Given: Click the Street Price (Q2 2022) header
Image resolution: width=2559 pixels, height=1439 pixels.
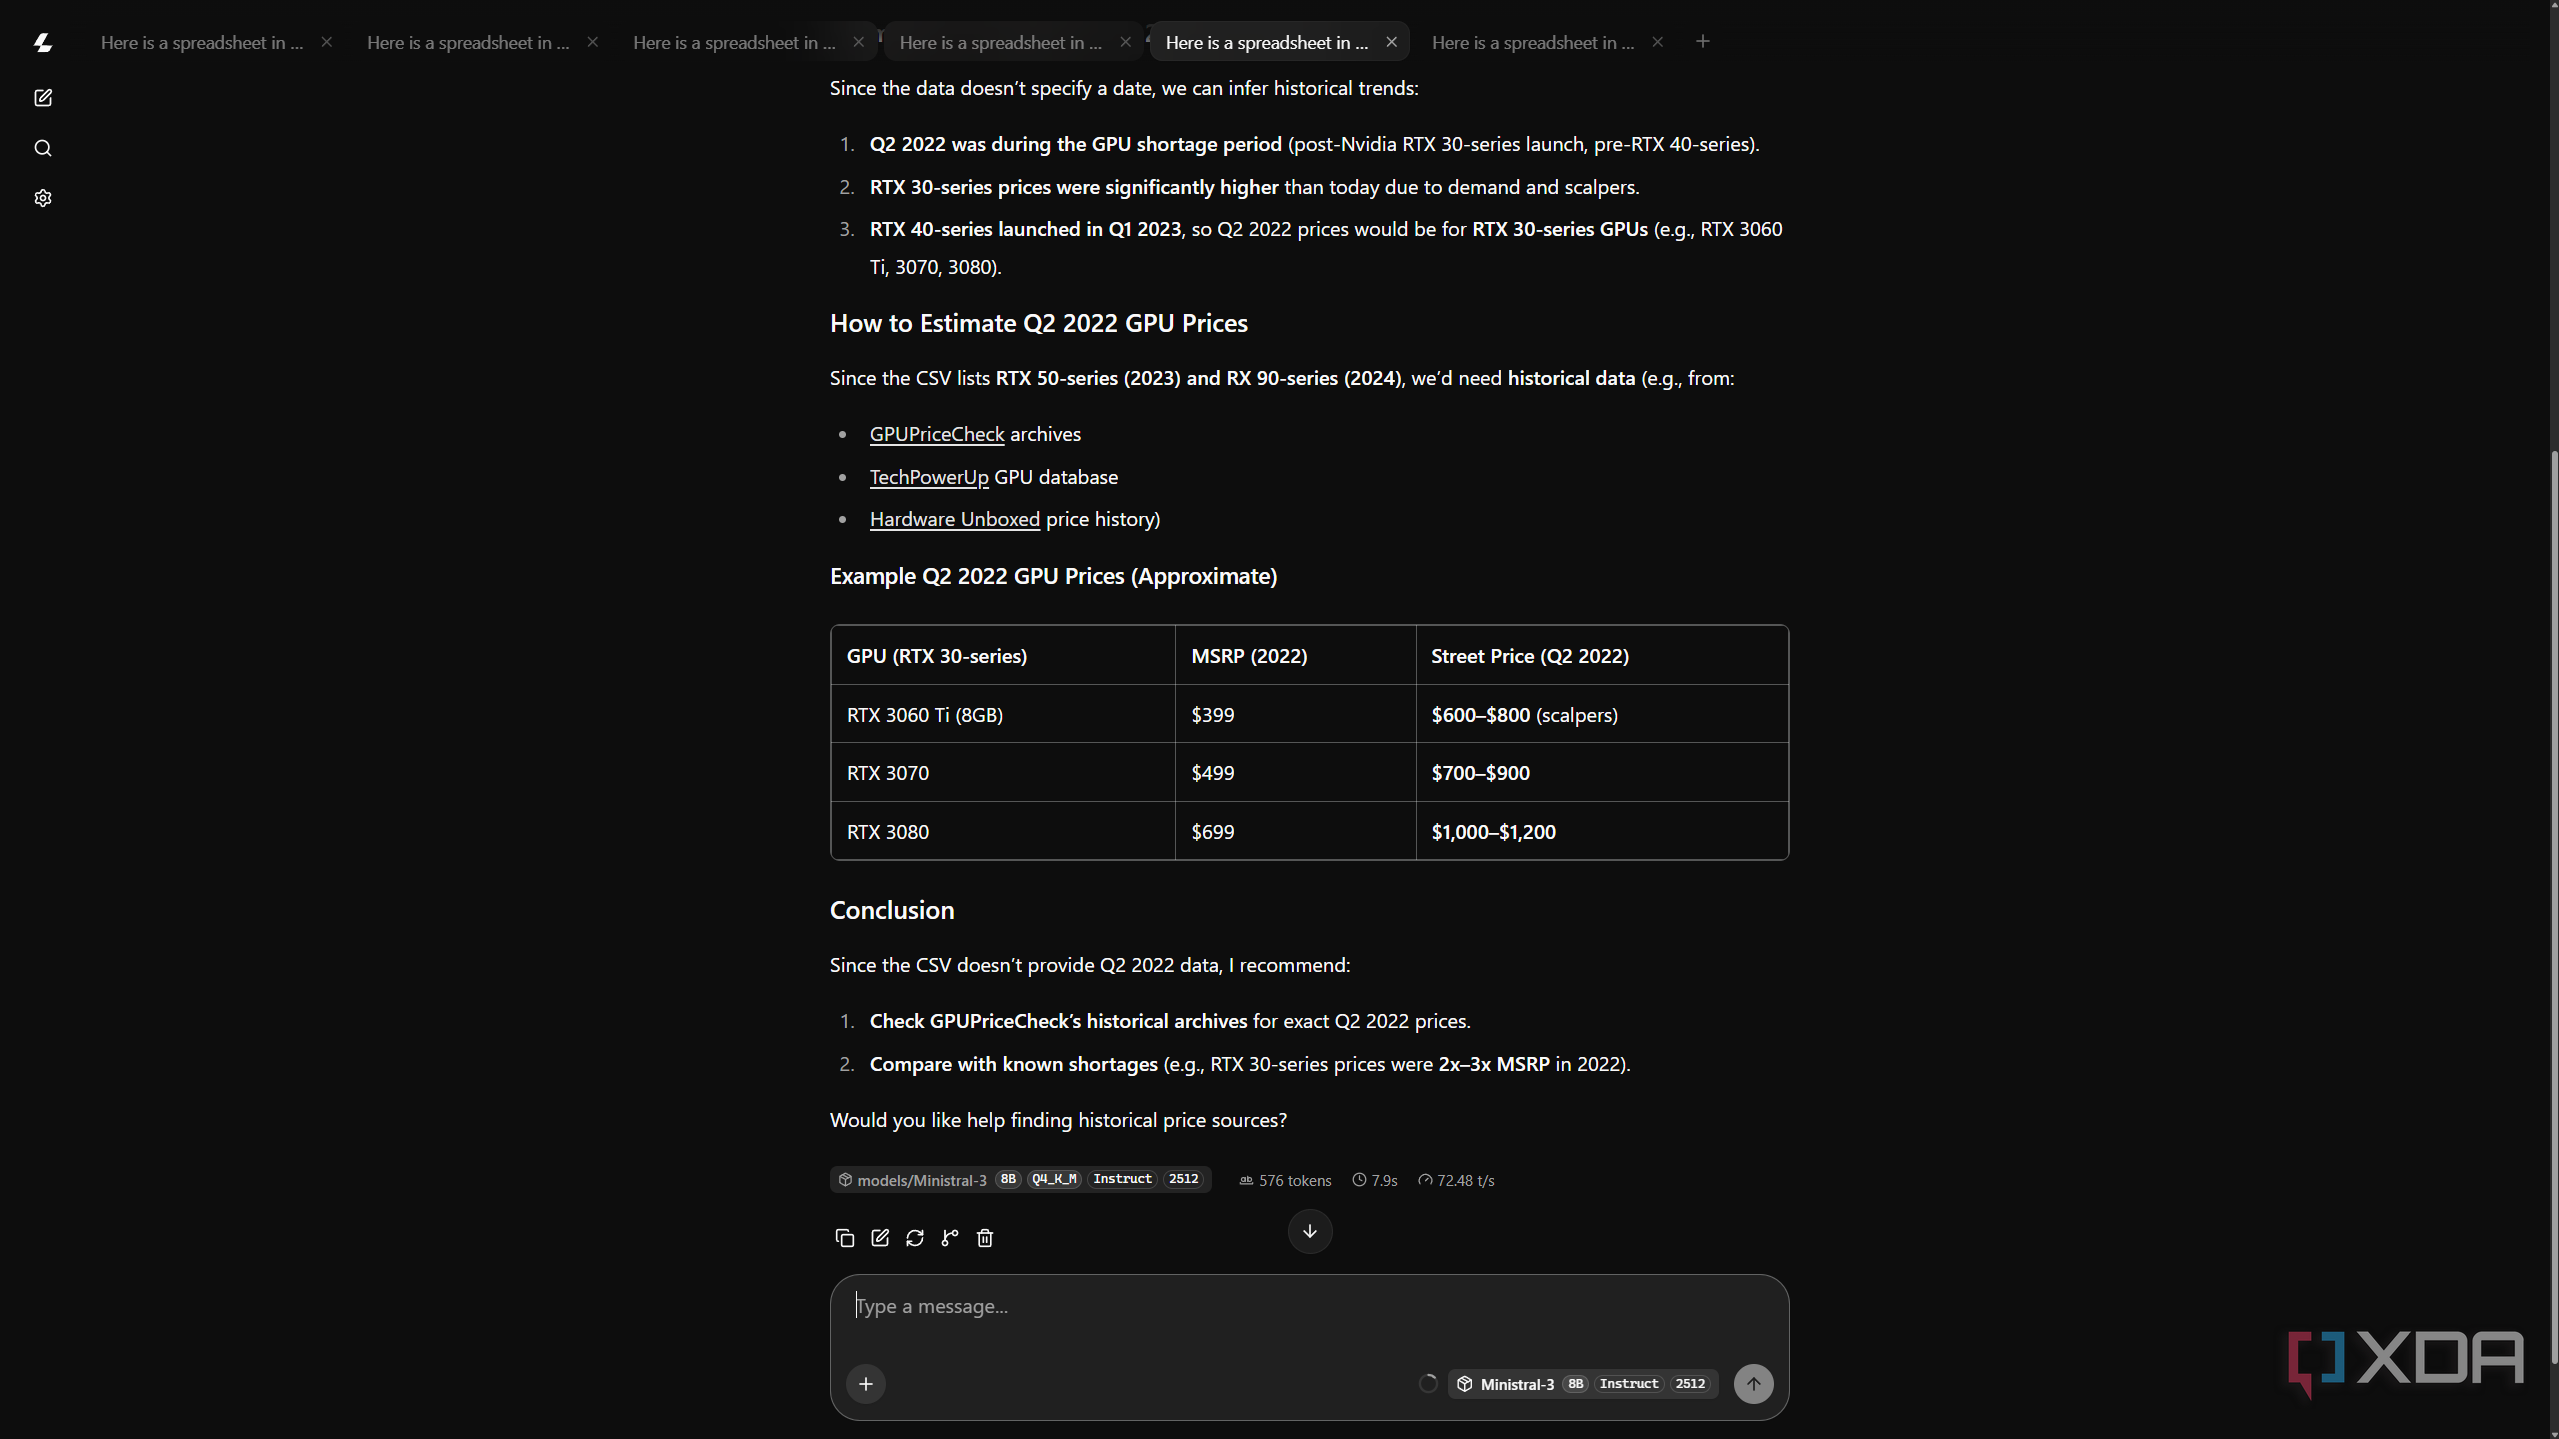Looking at the screenshot, I should coord(1601,655).
